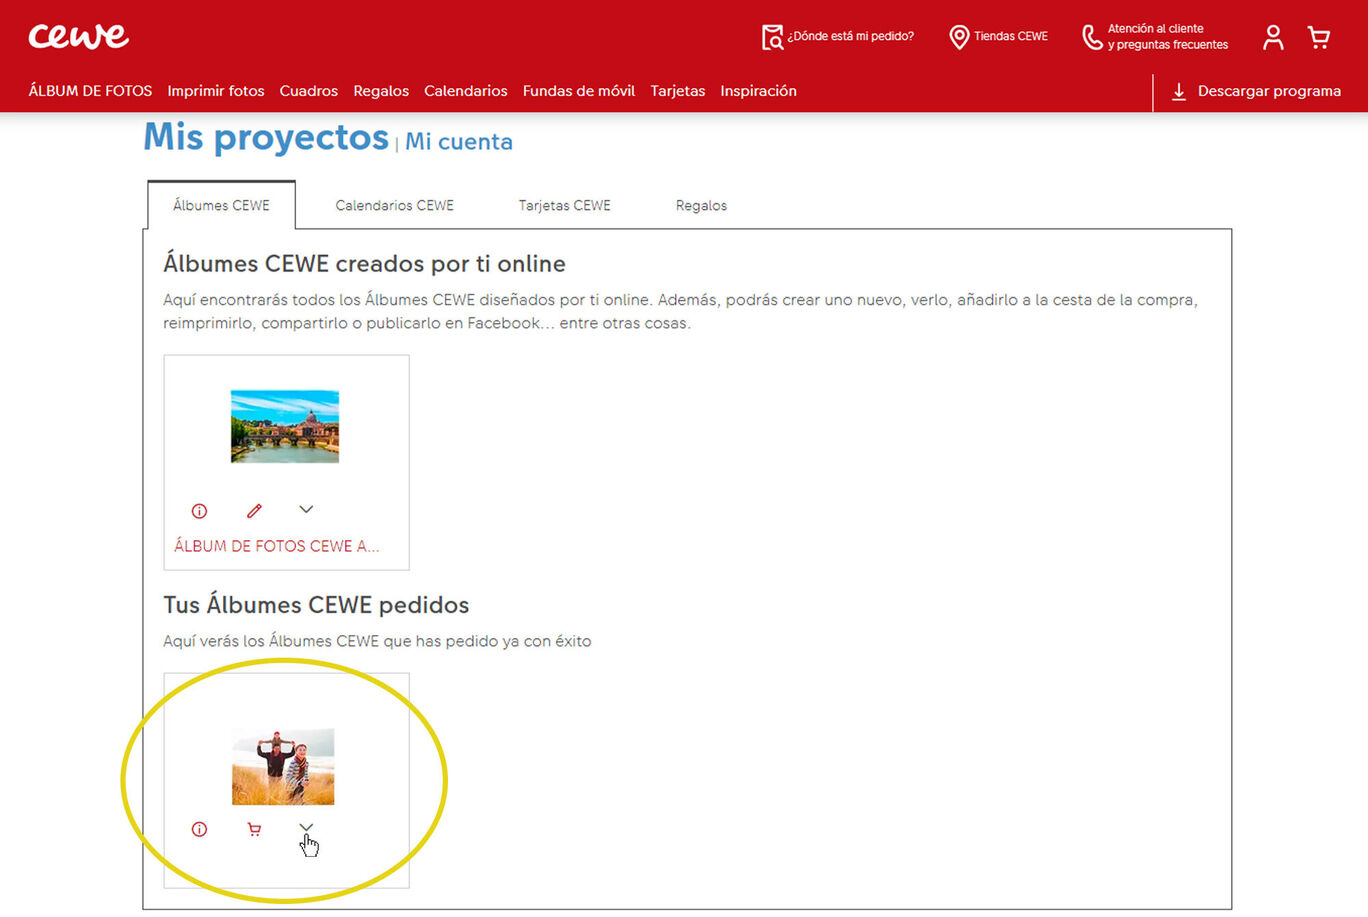Image resolution: width=1368 pixels, height=917 pixels.
Task: Switch to Calendarios CEWE tab
Action: click(x=394, y=206)
